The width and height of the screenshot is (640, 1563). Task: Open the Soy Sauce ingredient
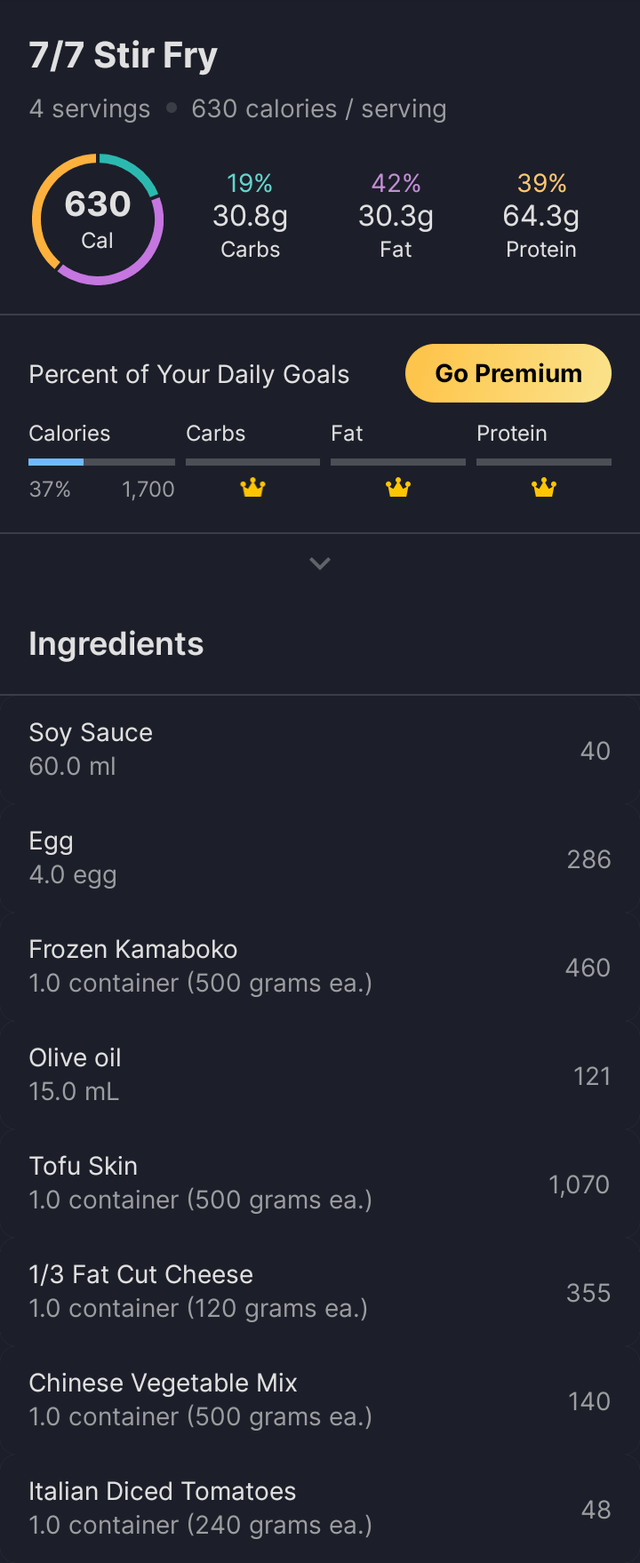pos(320,749)
